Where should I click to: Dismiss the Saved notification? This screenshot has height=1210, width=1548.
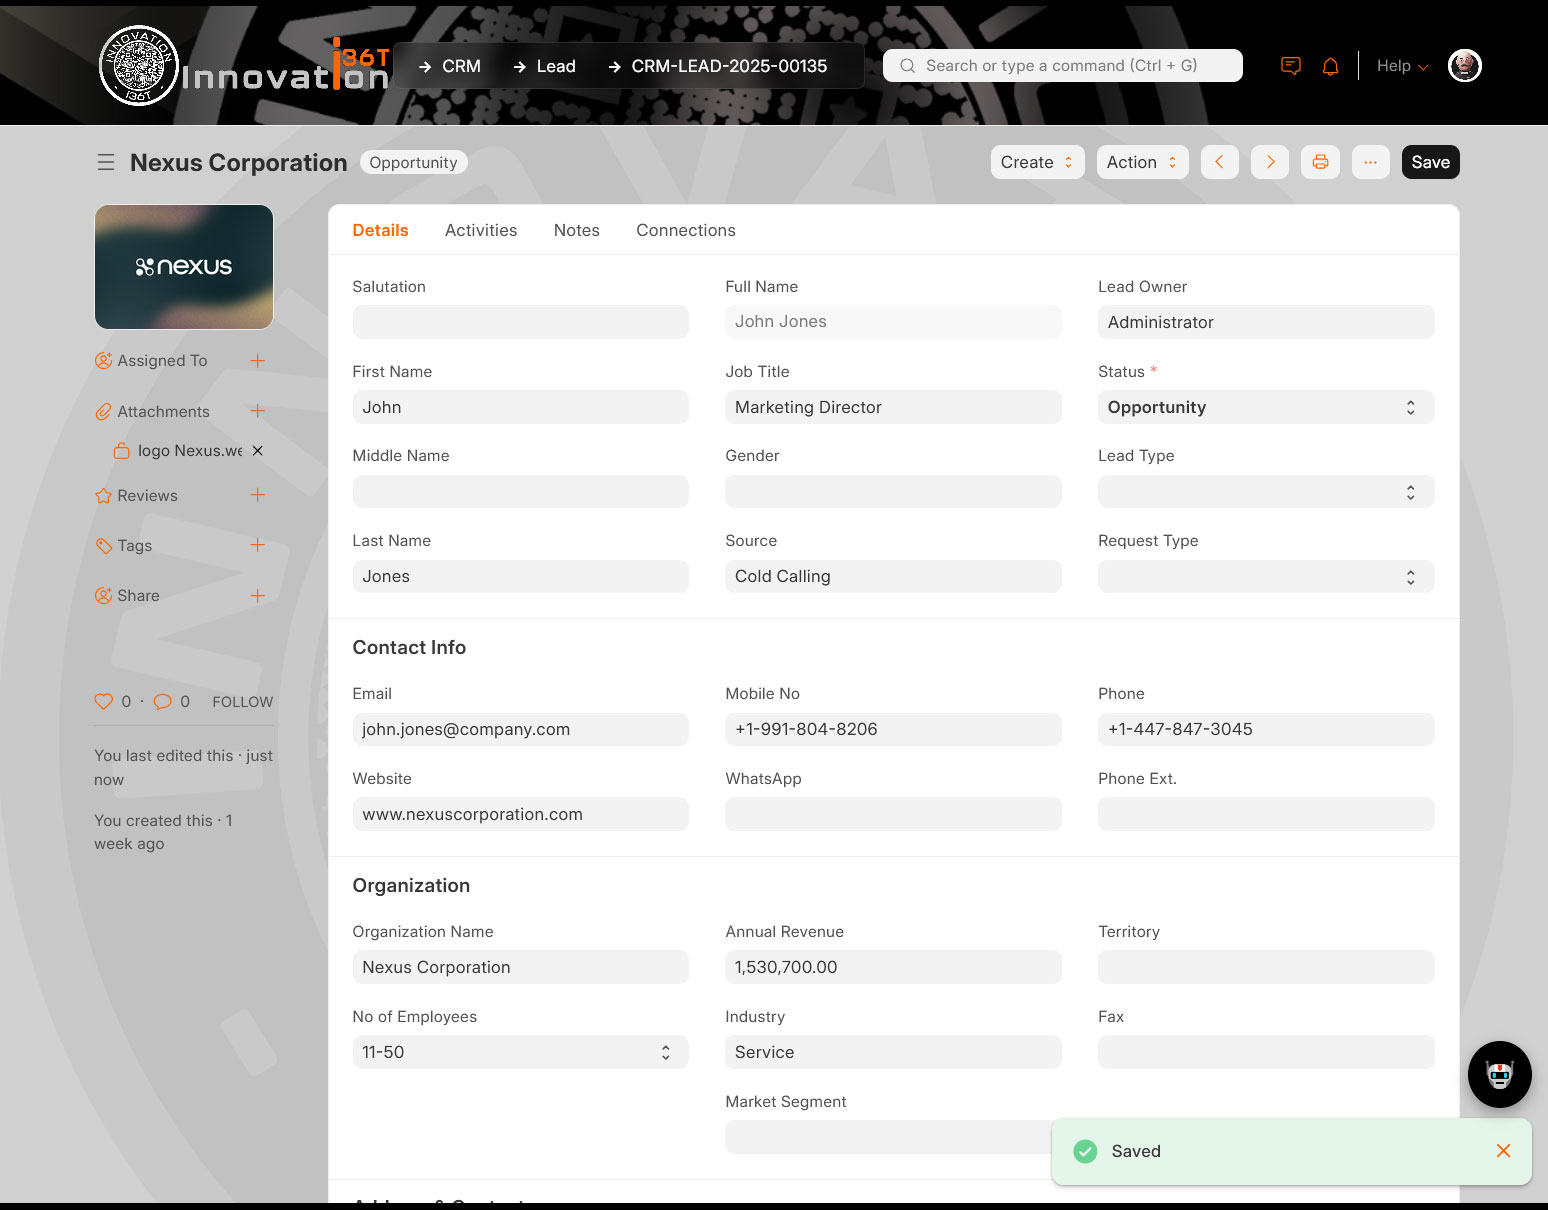coord(1503,1151)
